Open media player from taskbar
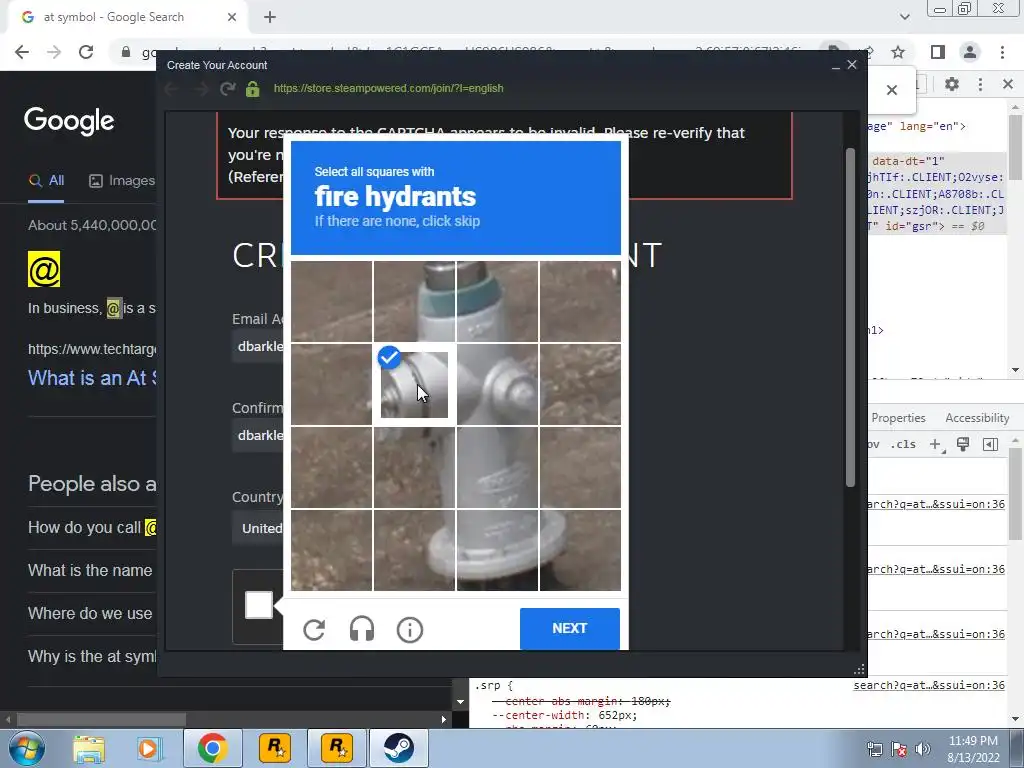 tap(148, 748)
